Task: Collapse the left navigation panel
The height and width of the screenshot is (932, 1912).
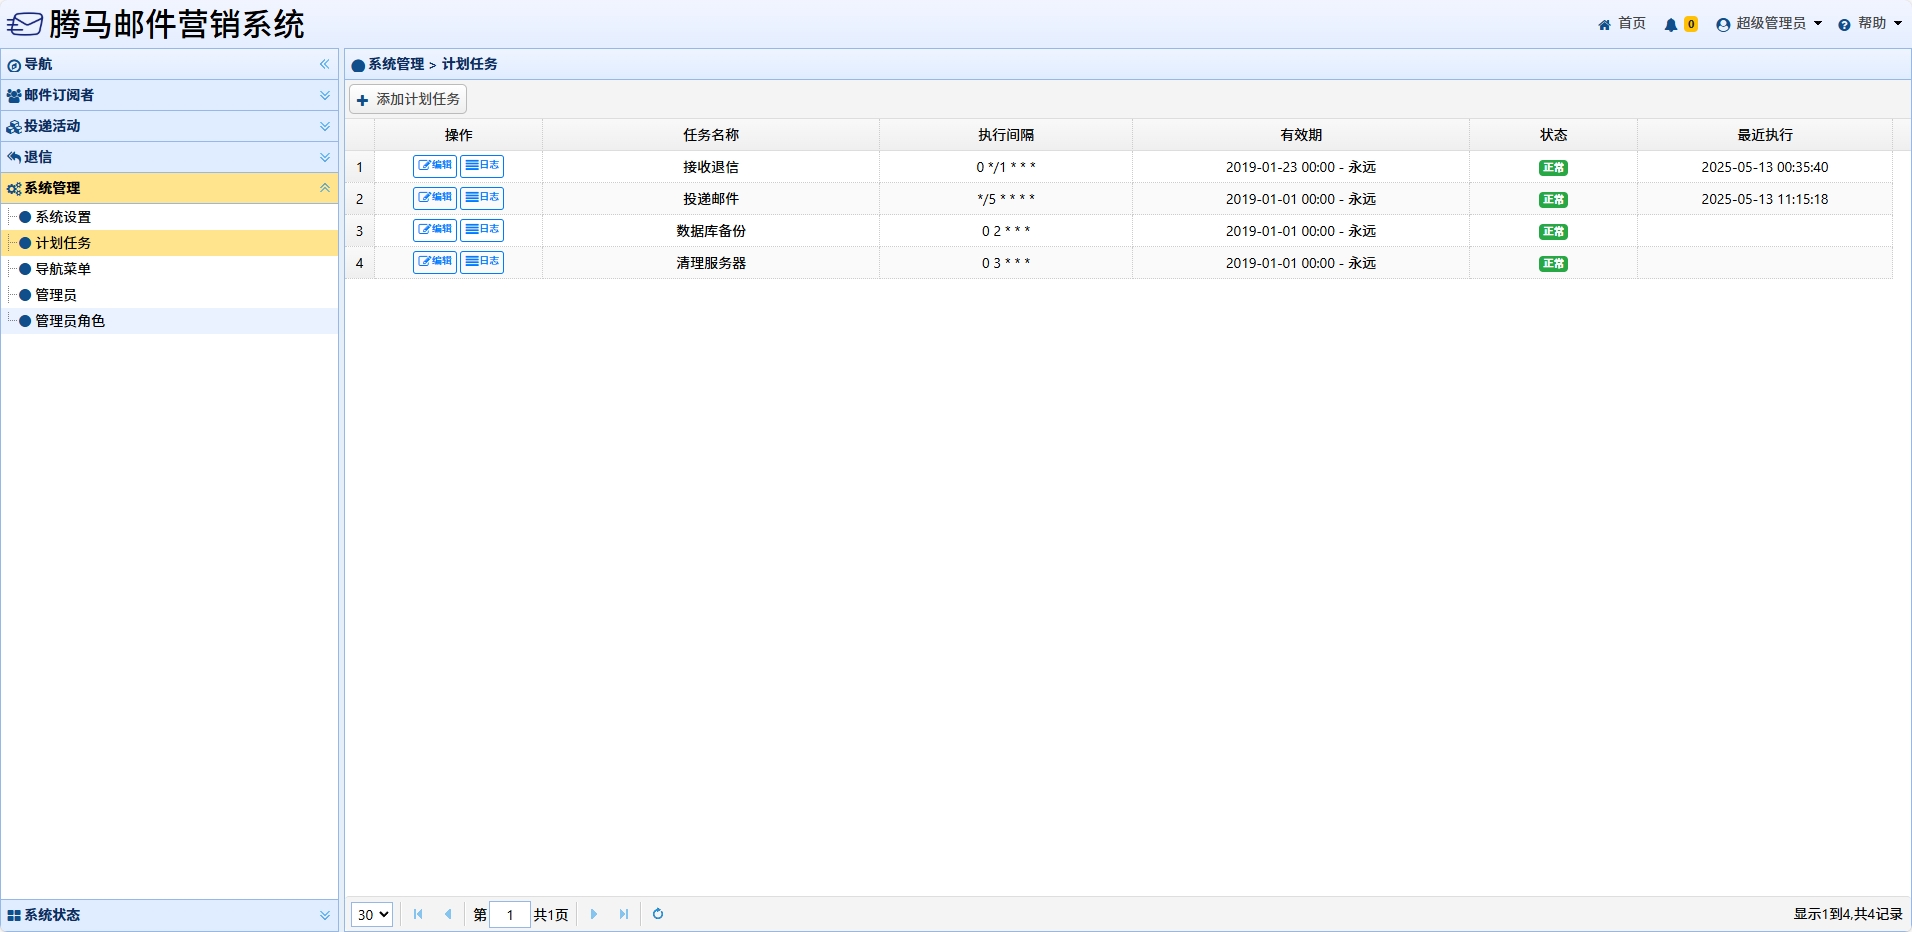Action: pos(324,64)
